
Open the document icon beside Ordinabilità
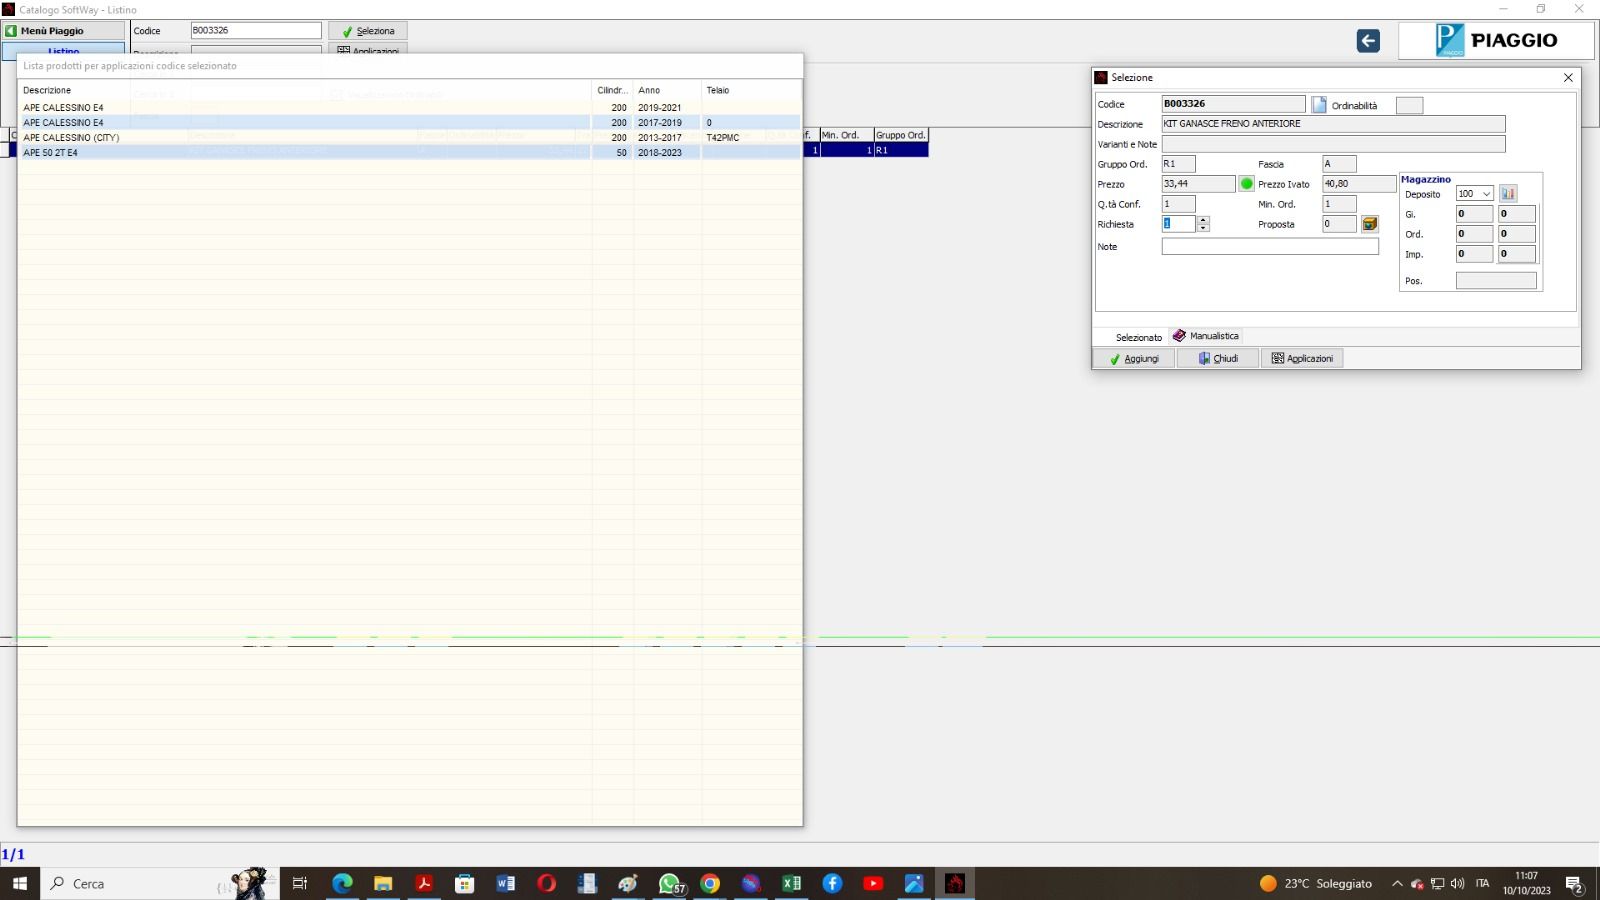click(x=1319, y=105)
